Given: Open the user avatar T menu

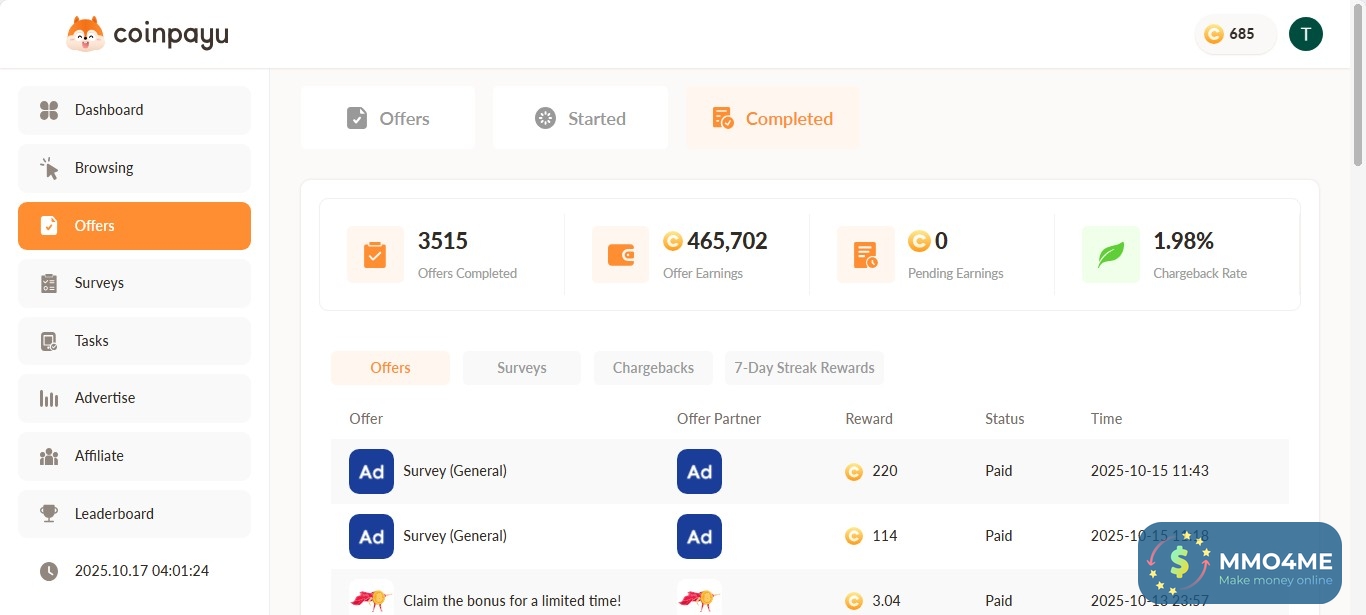Looking at the screenshot, I should (x=1305, y=34).
